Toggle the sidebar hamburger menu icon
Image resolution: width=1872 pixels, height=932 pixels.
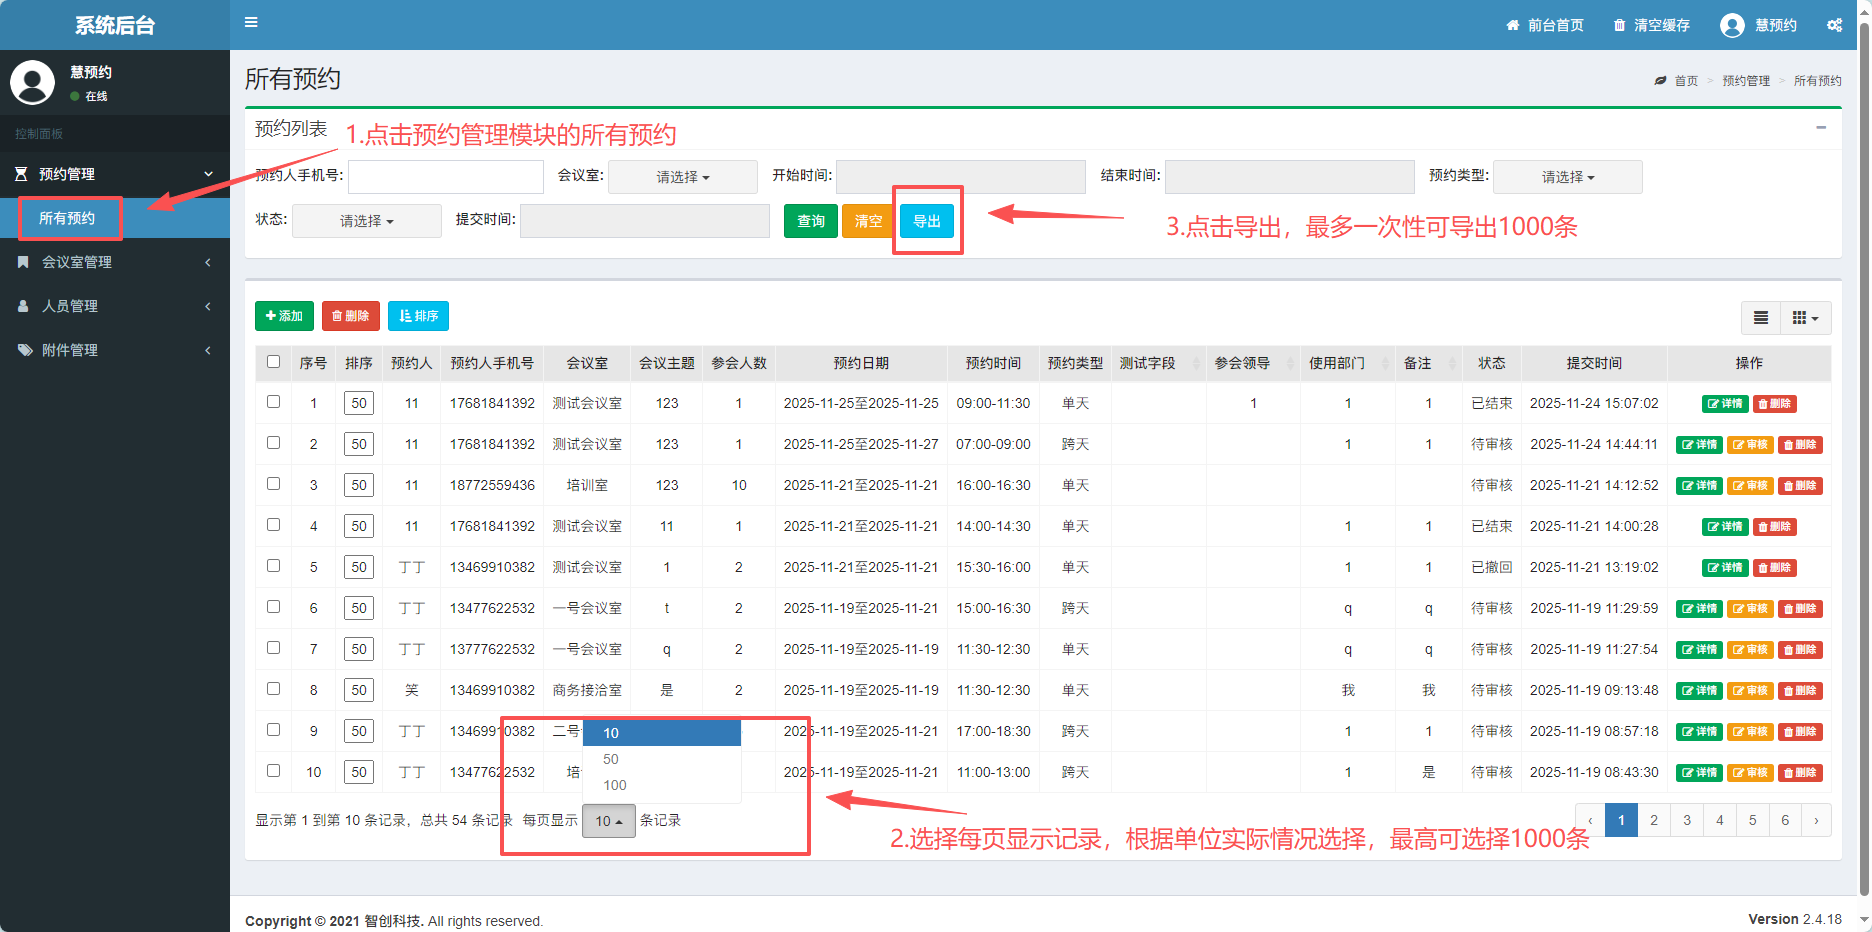pos(251,22)
